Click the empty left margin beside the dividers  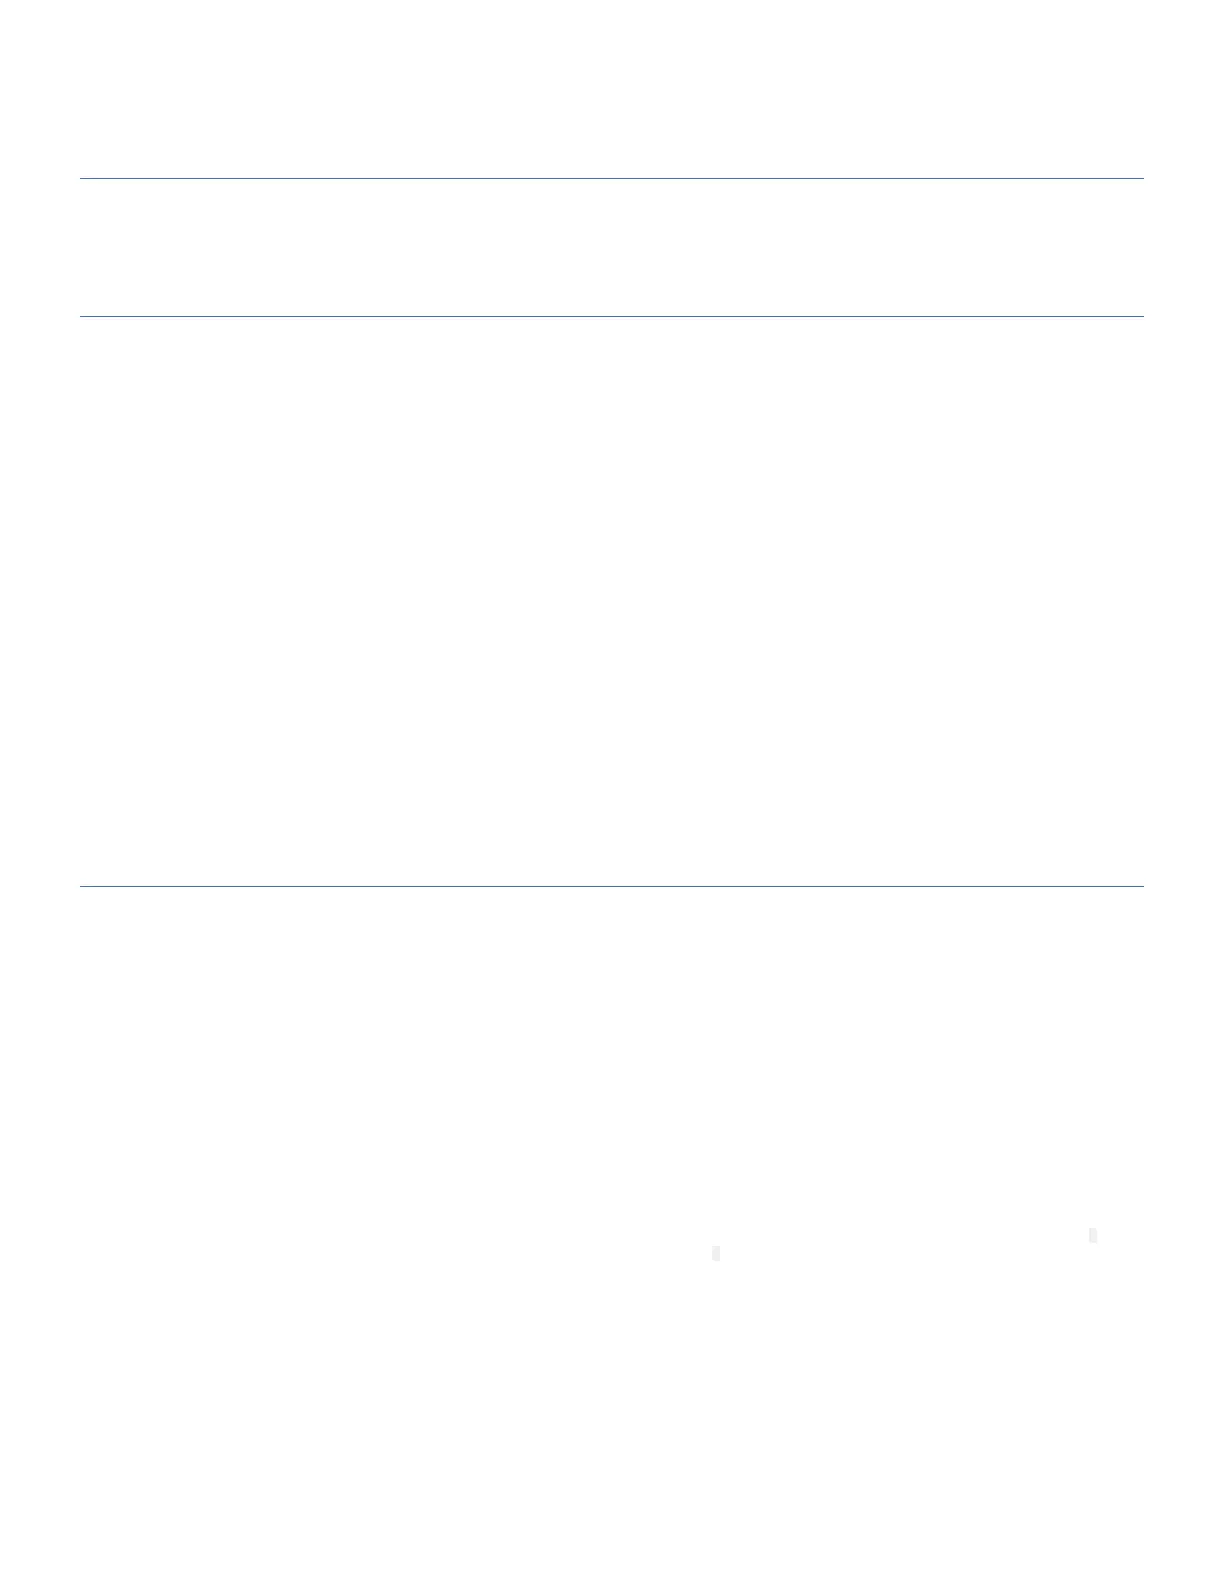point(40,600)
